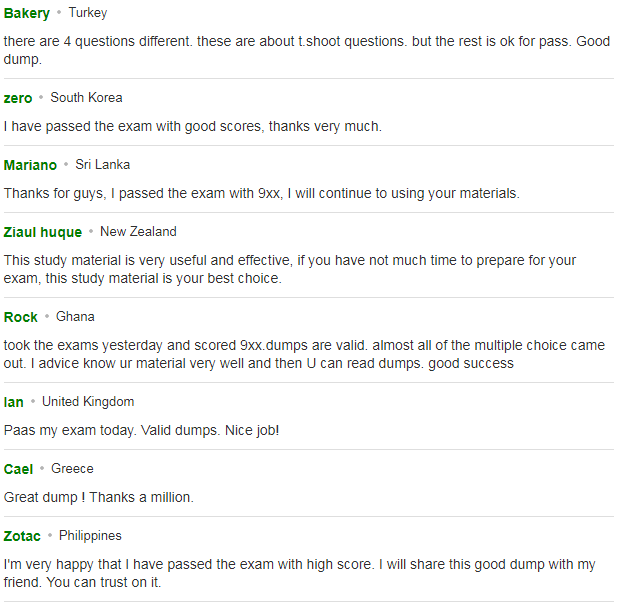Select the New Zealand country label

(138, 231)
